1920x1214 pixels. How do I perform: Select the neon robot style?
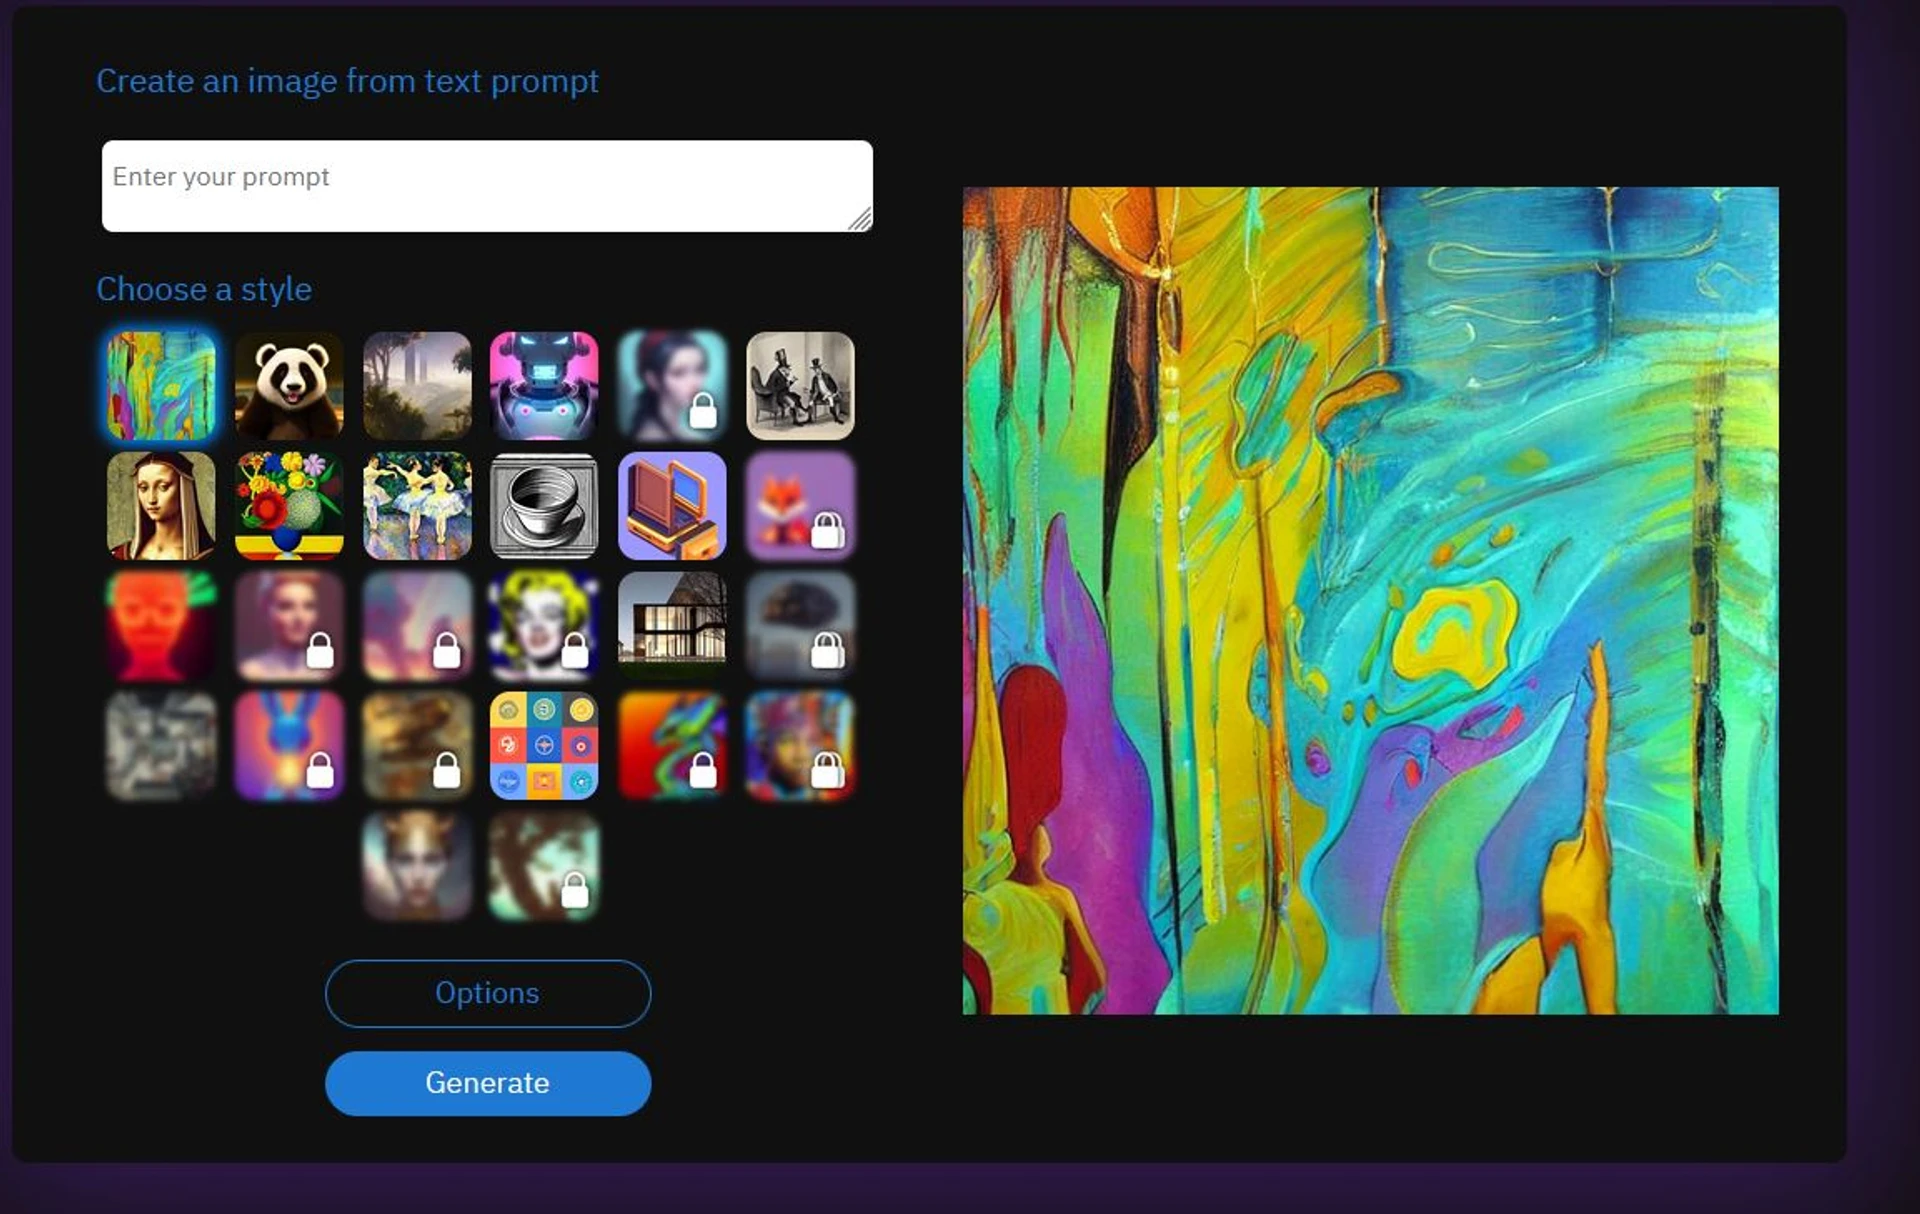(x=545, y=387)
